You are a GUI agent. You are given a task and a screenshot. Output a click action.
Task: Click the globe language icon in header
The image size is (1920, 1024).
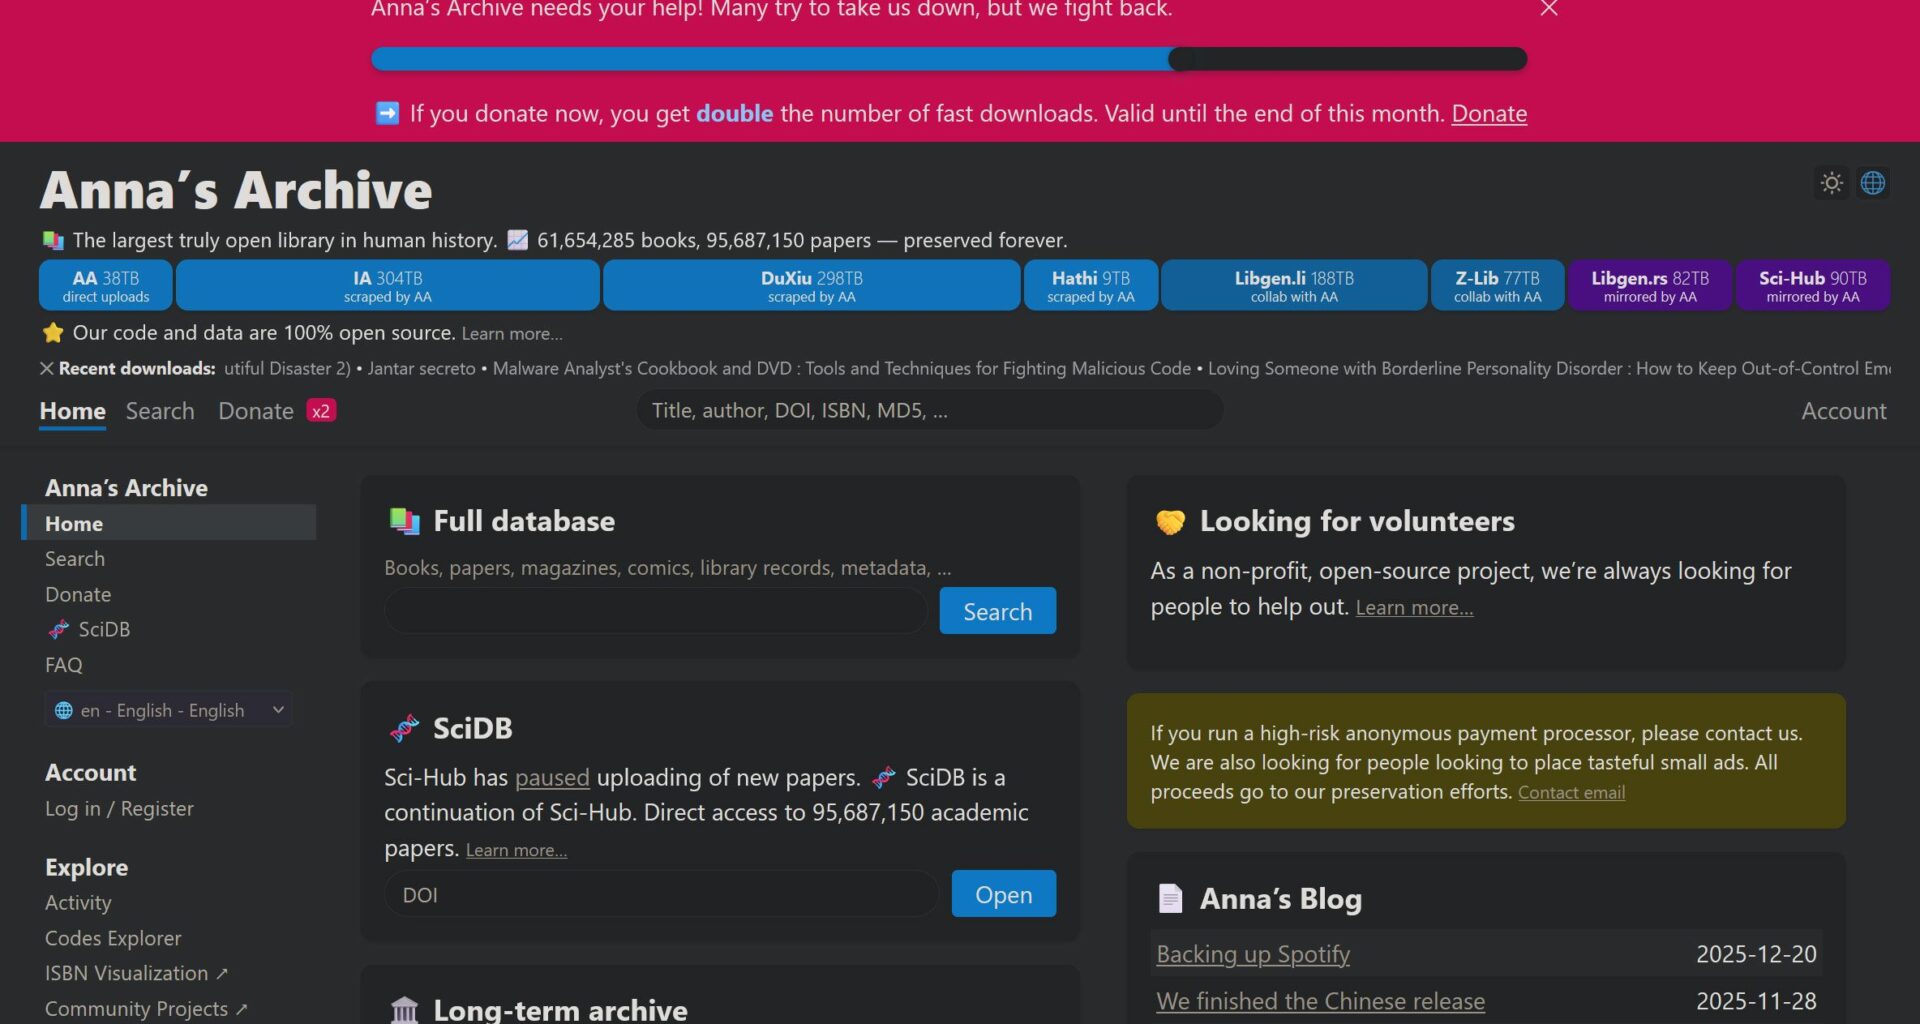tap(1872, 183)
